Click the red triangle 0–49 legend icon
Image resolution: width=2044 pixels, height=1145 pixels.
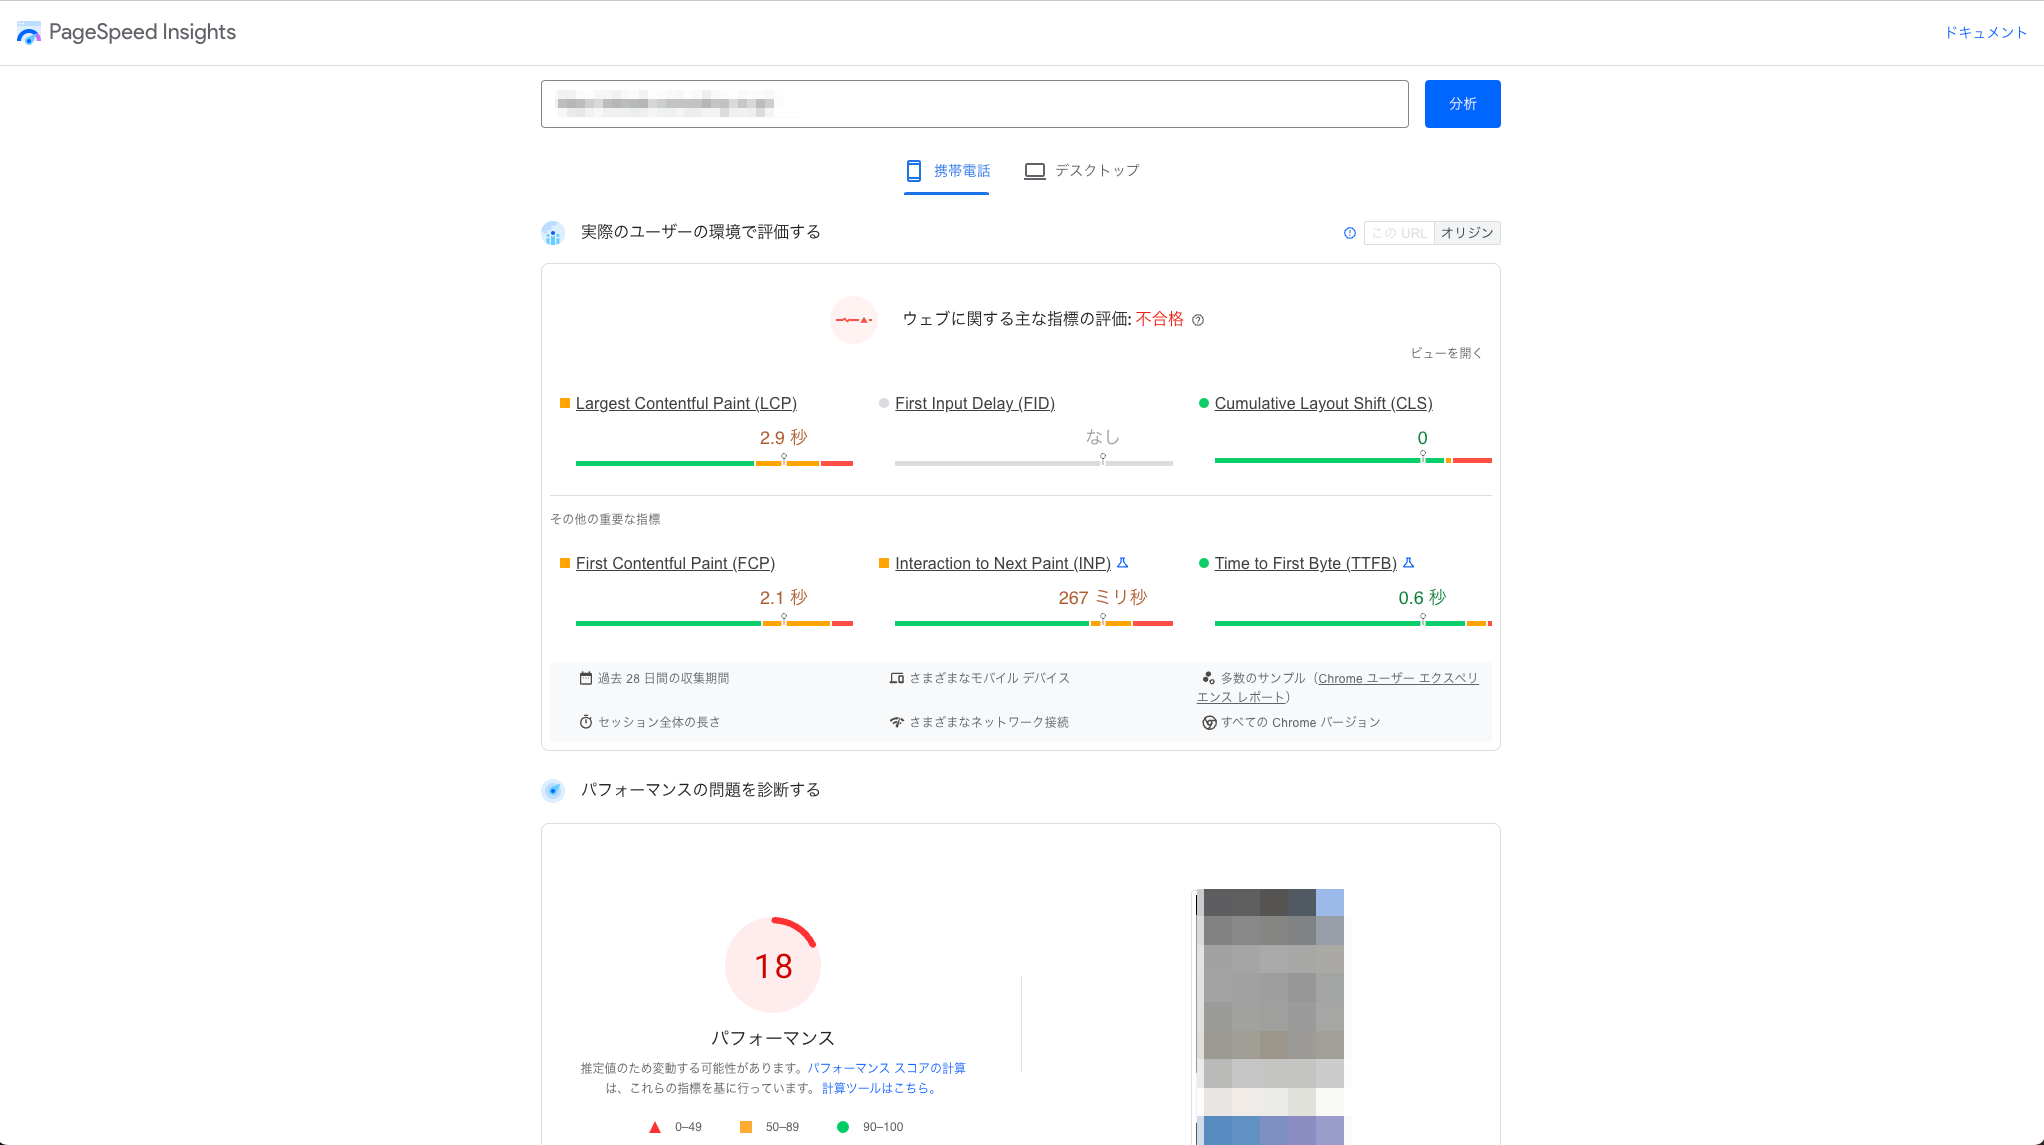click(655, 1127)
